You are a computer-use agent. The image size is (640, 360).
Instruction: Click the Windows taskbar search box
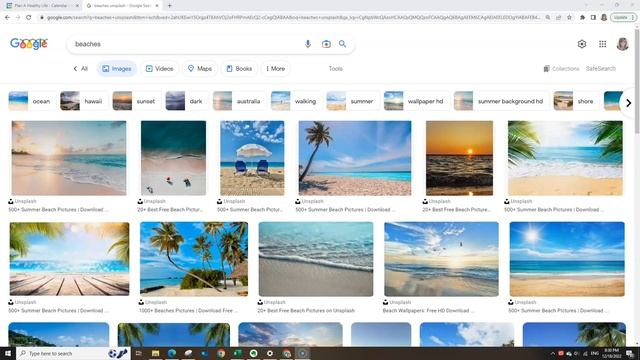click(x=74, y=353)
